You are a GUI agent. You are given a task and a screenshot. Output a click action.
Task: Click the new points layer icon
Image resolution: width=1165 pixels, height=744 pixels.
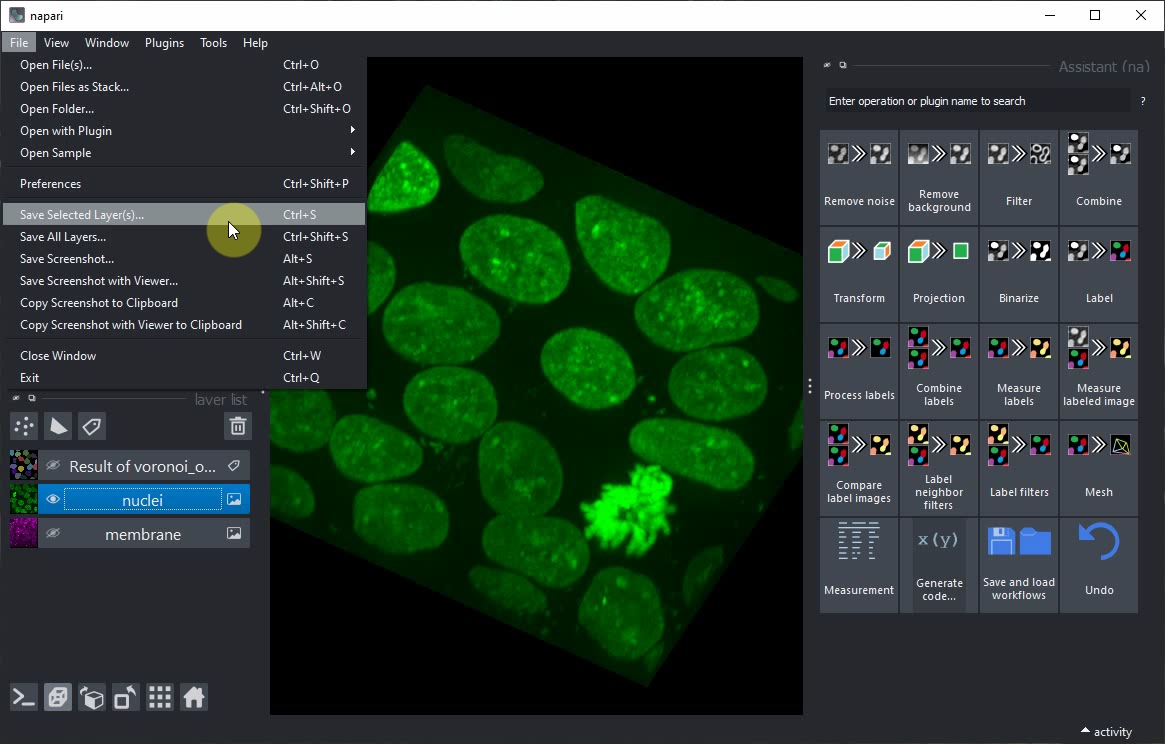[23, 426]
